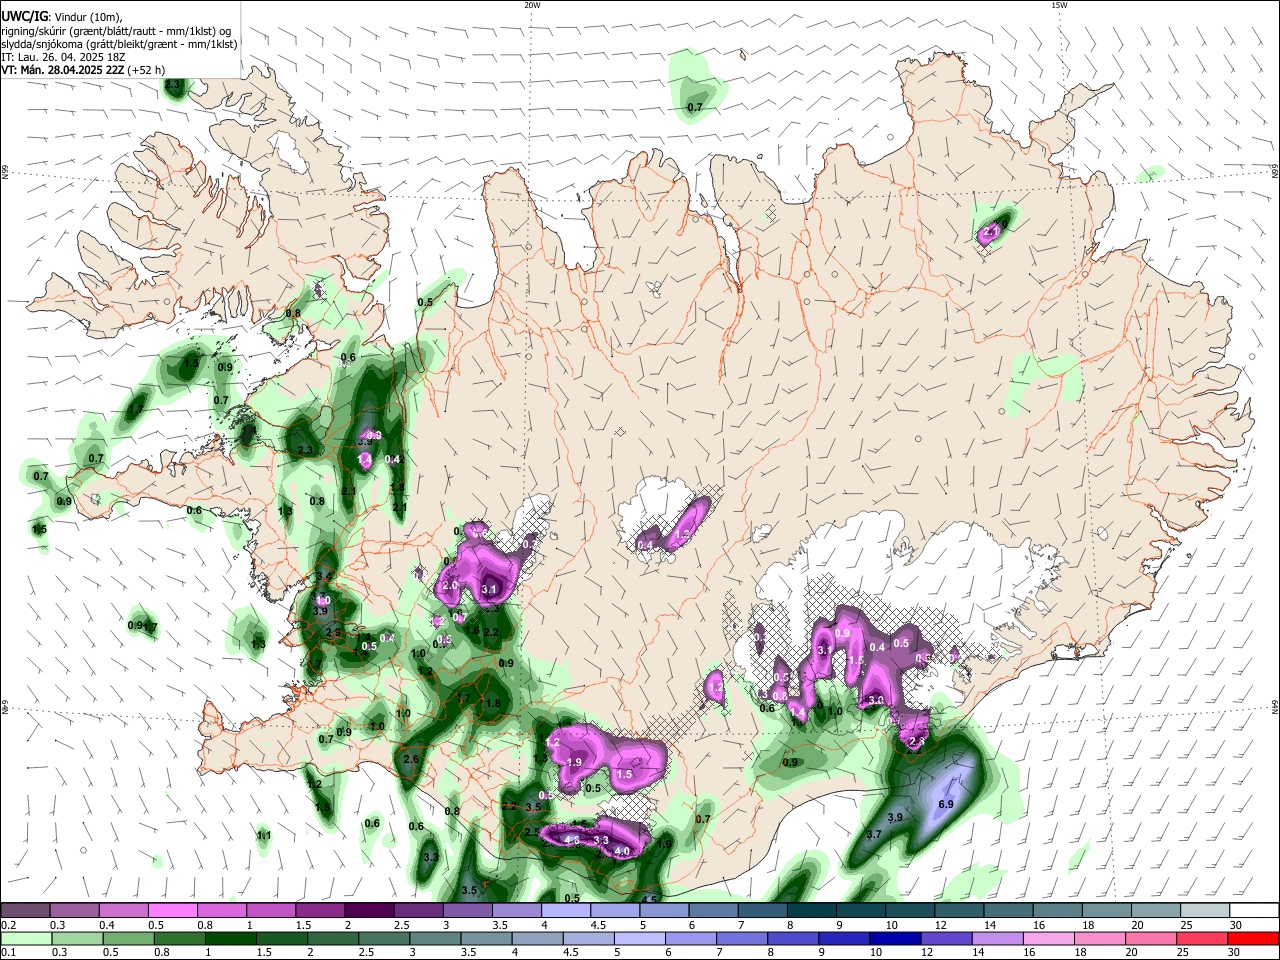Select the 25–30 light gray snow legend swatch

click(x=1205, y=910)
